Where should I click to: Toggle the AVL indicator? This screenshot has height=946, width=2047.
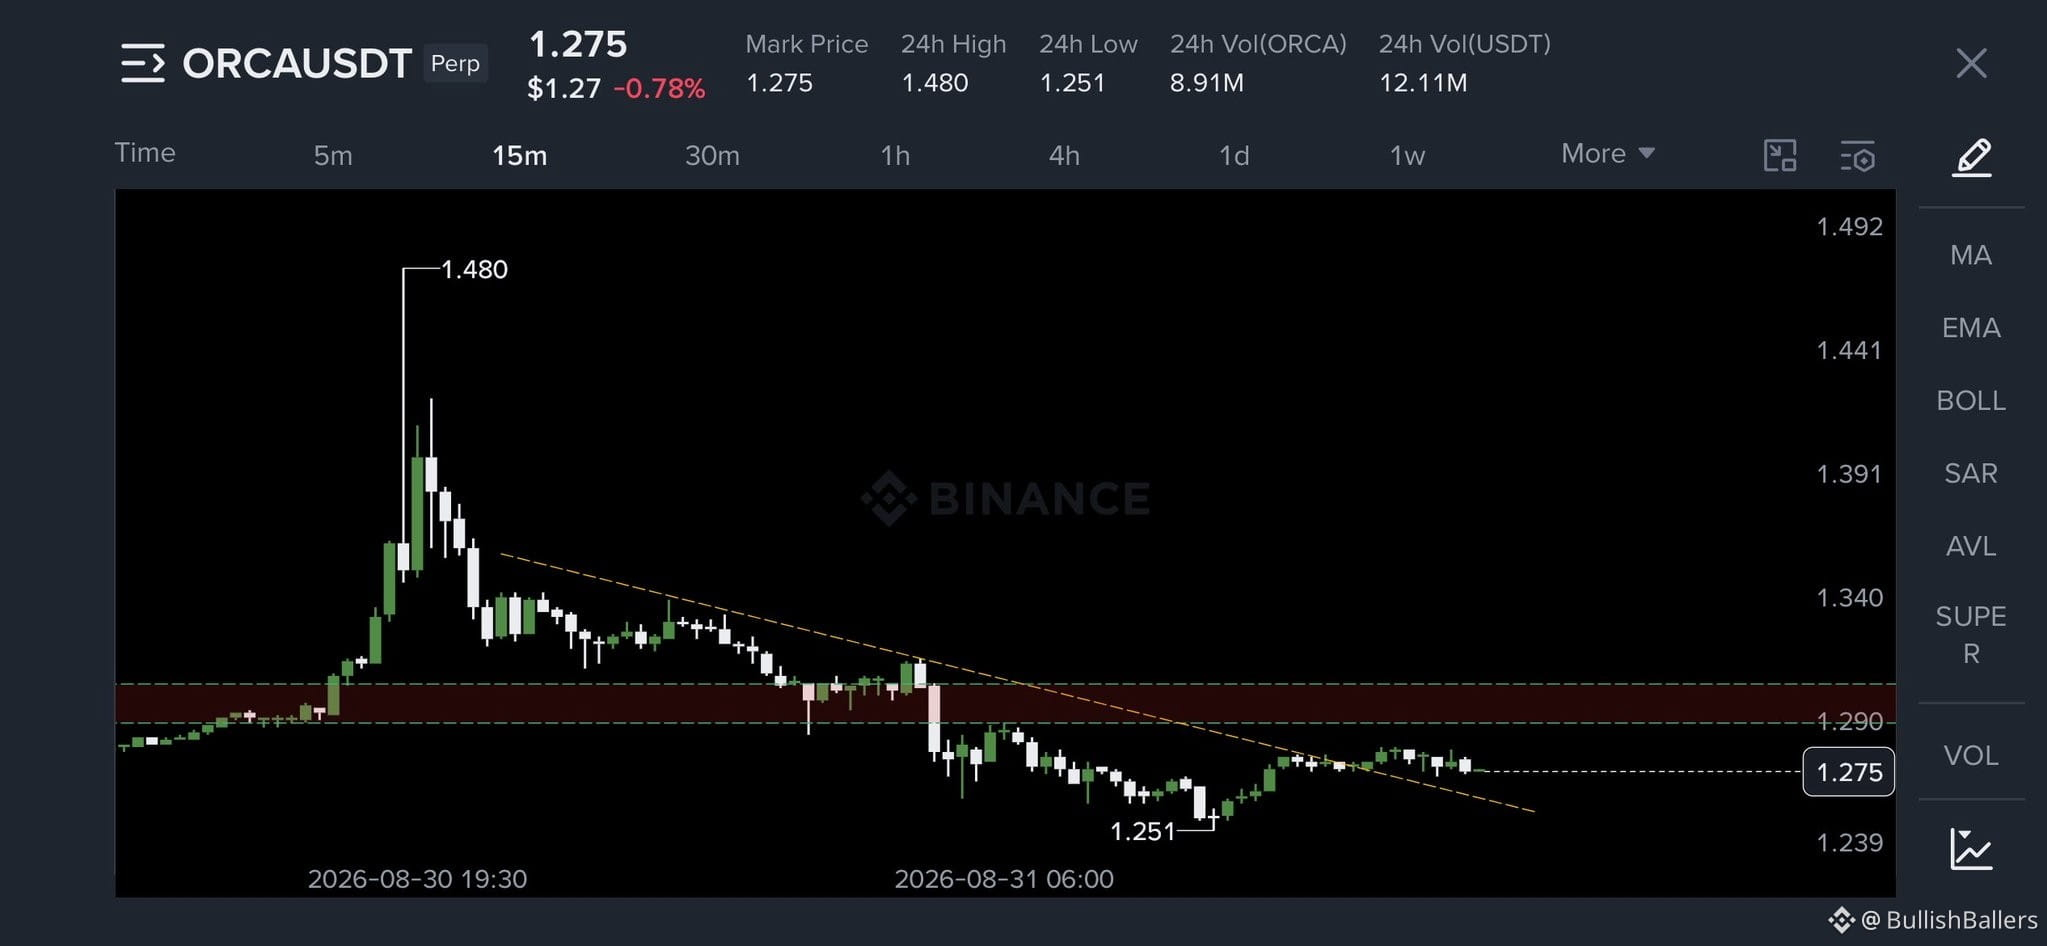pyautogui.click(x=1971, y=546)
